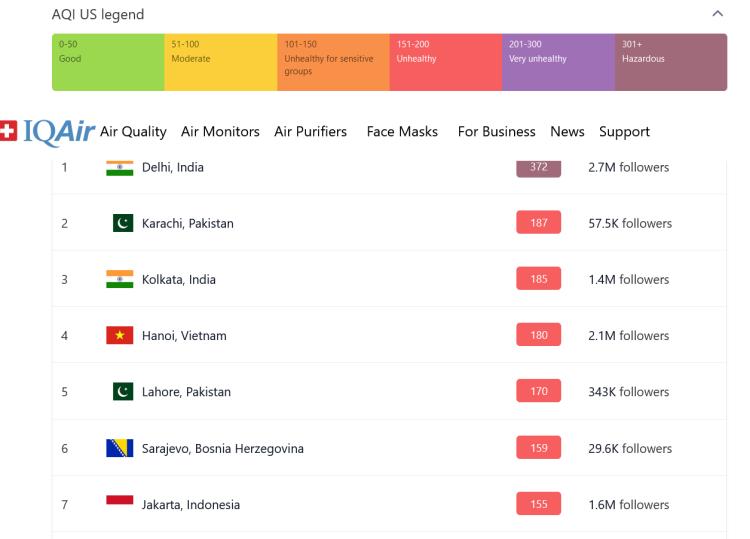Open the Face Masks menu
Viewport: 750px width, 539px height.
(x=402, y=132)
